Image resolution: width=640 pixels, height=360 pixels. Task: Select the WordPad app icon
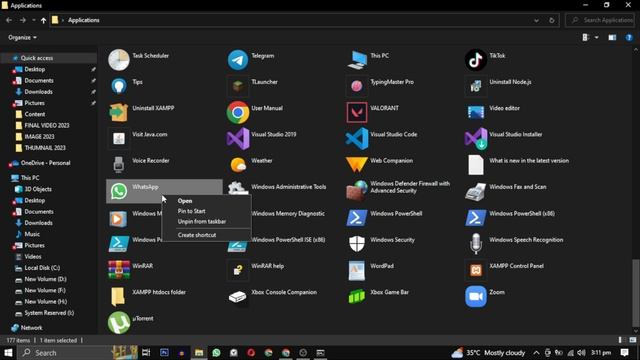[357, 270]
